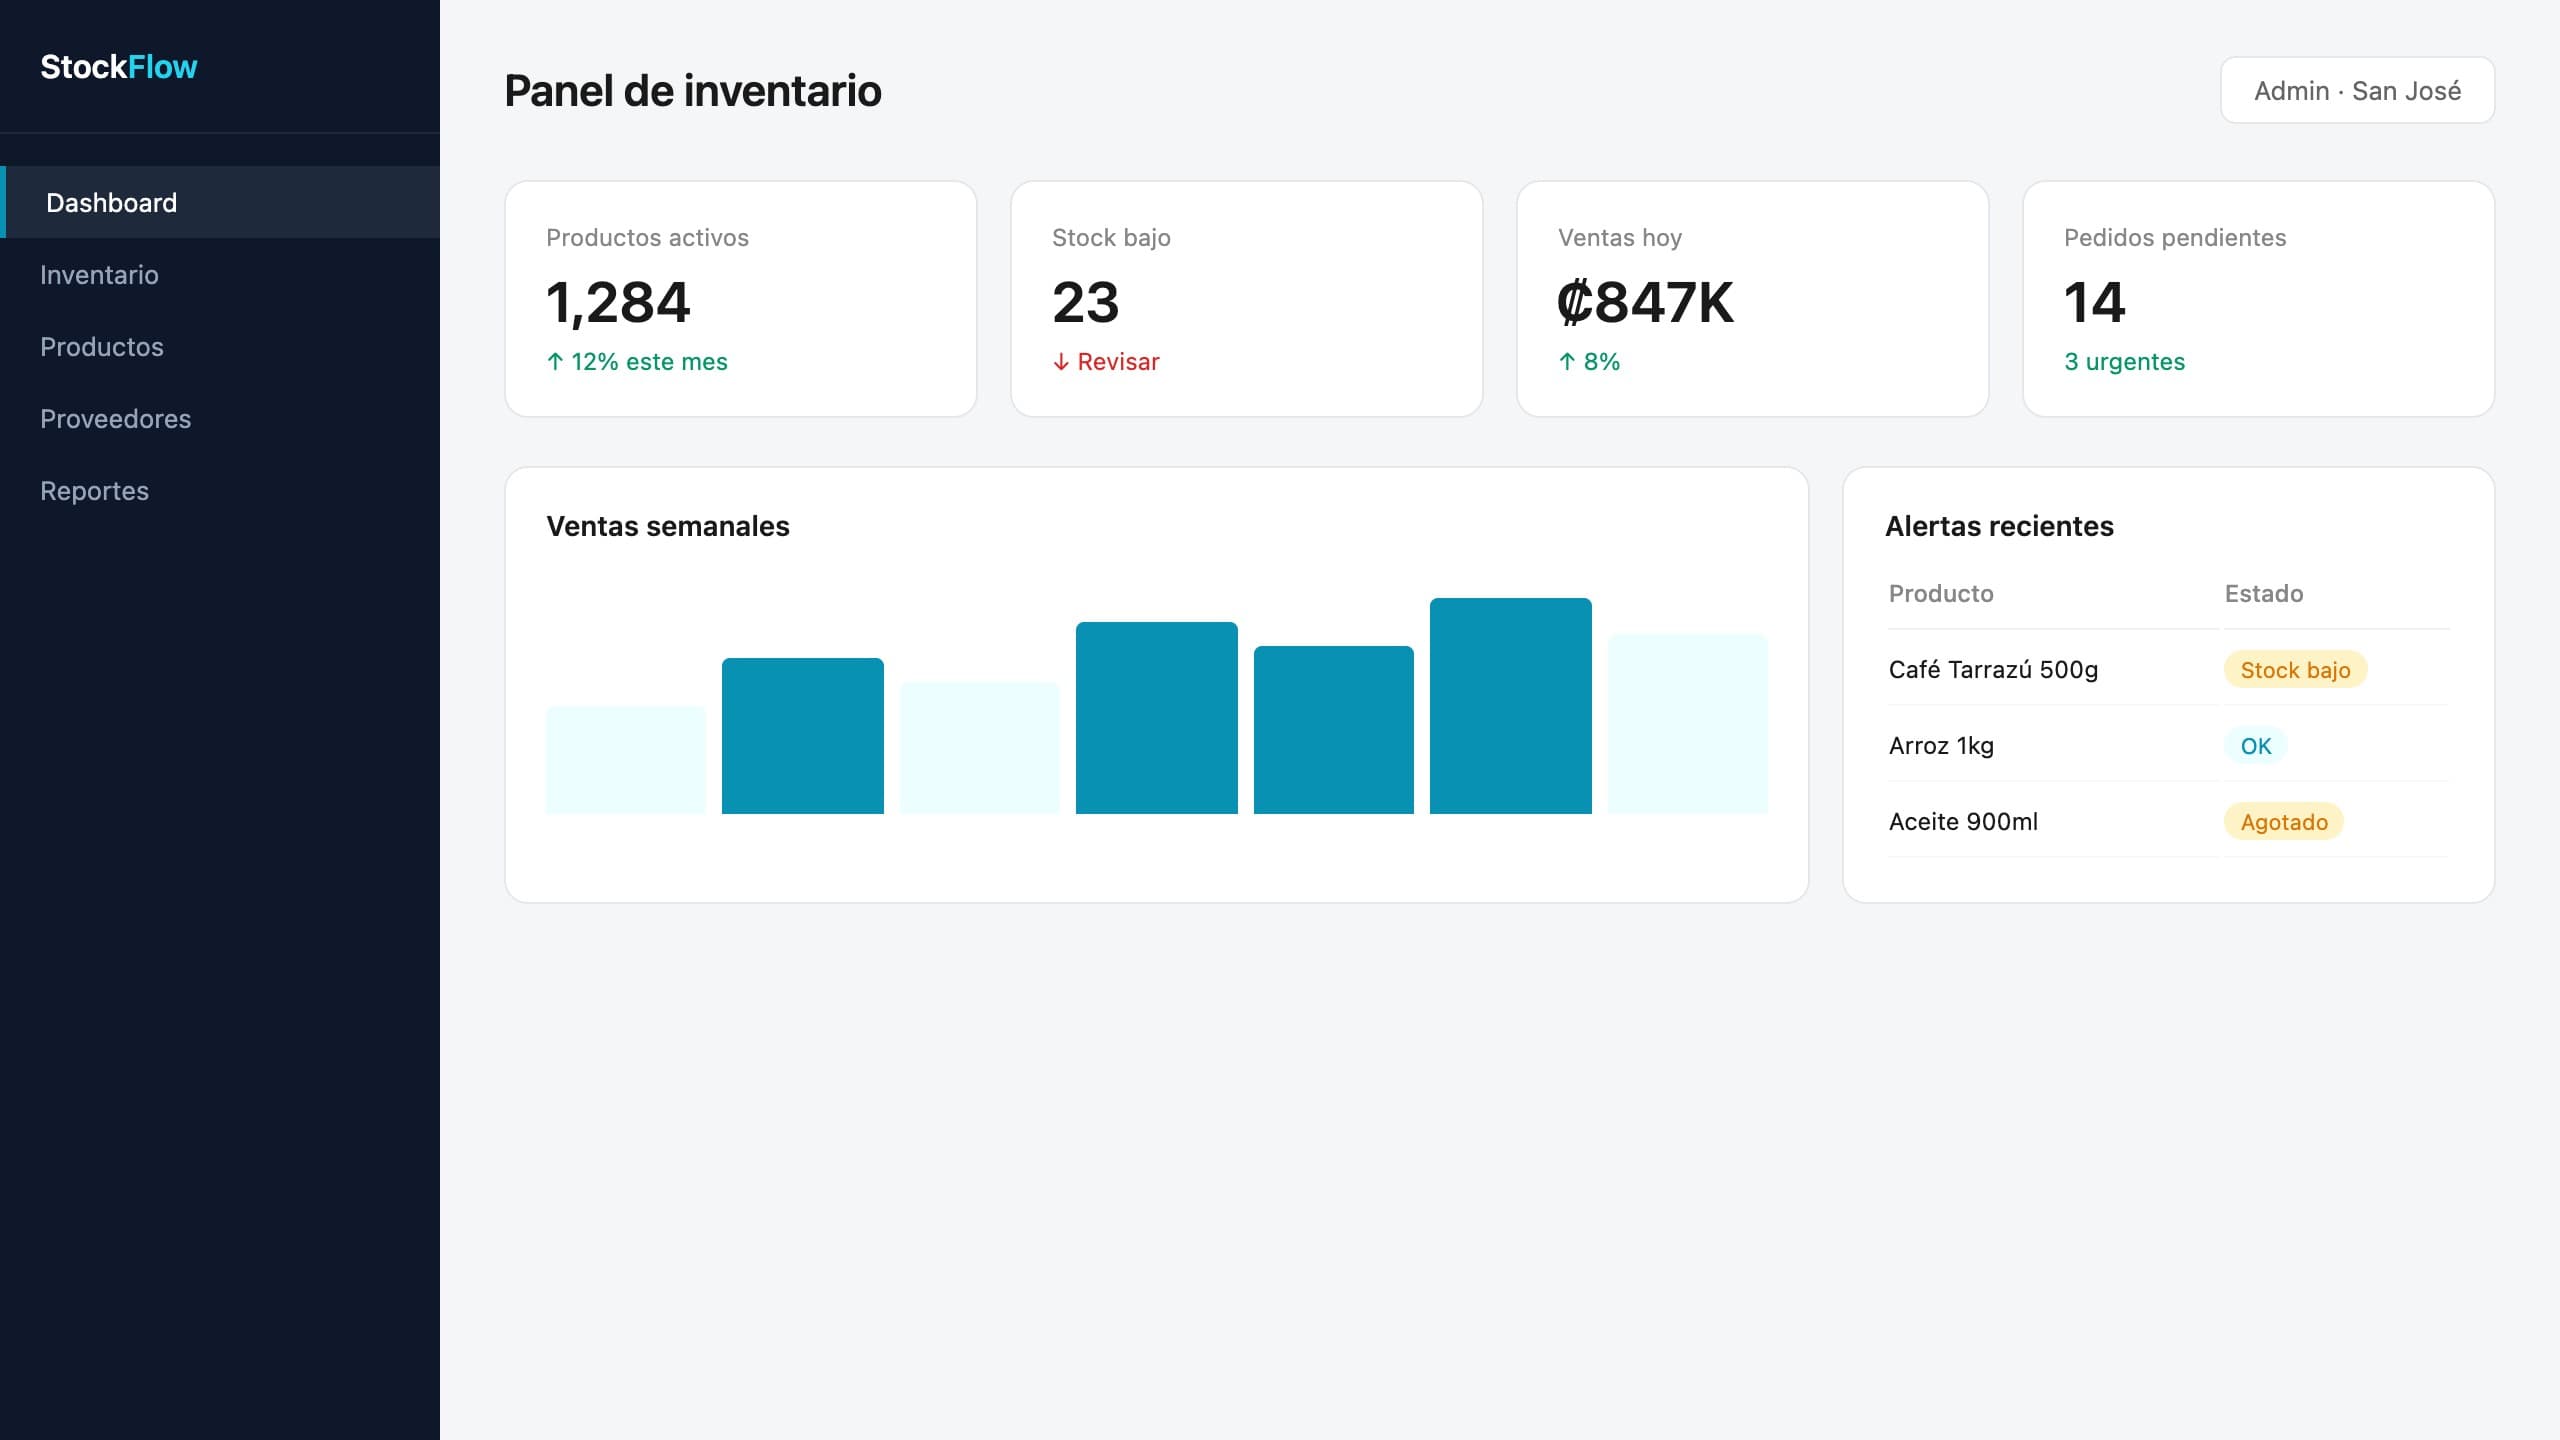
Task: Click the Estado column header
Action: 2264,594
